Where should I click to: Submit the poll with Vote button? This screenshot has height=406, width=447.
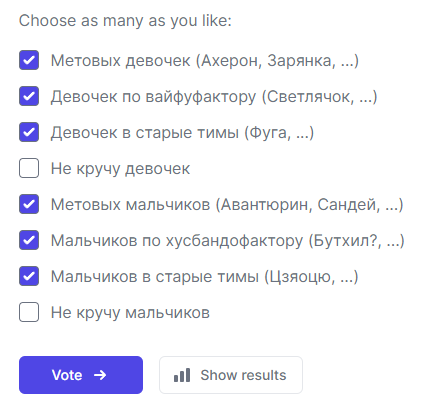click(81, 375)
